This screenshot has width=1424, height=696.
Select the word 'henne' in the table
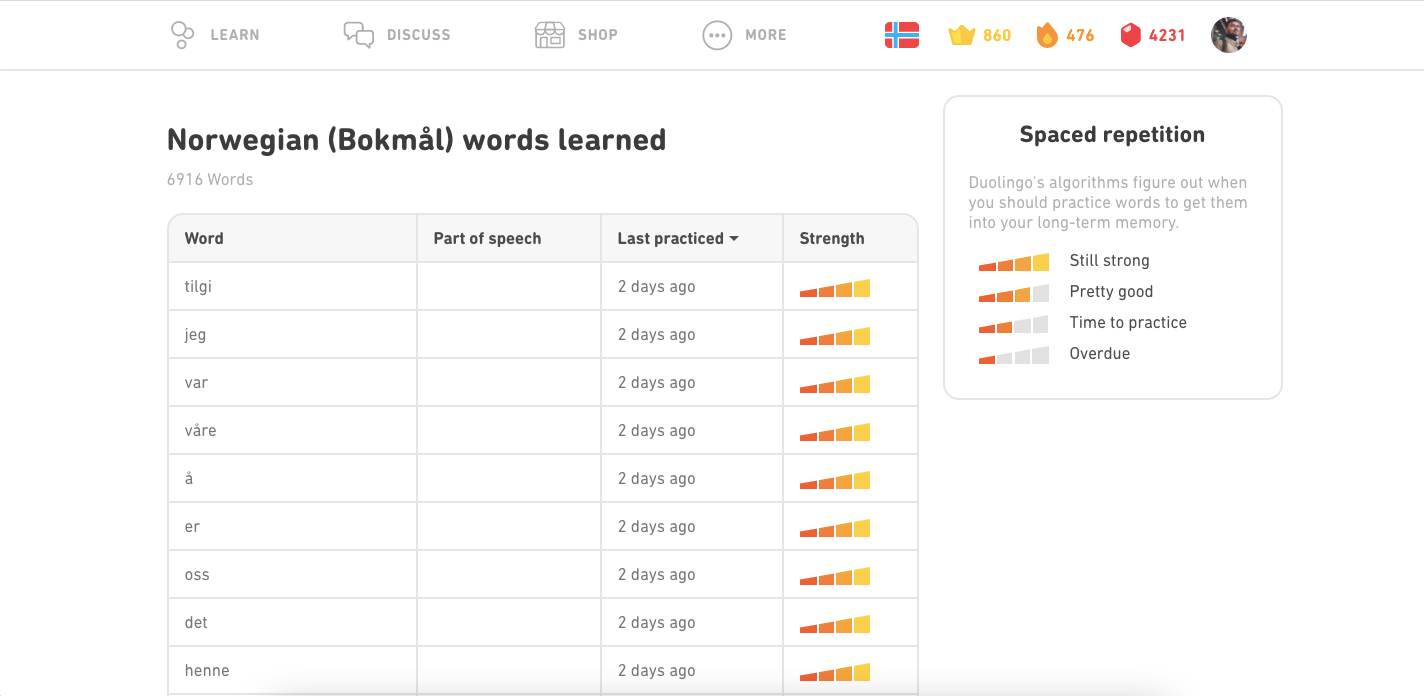click(206, 670)
